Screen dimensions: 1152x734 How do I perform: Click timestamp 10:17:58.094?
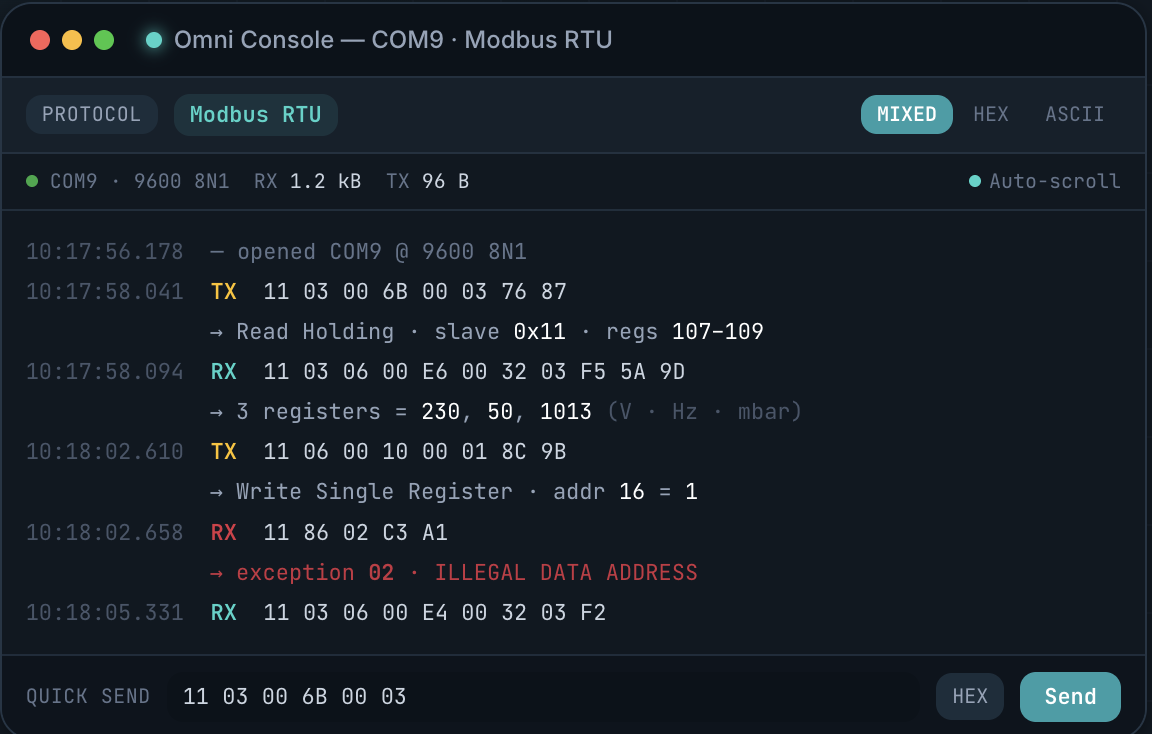[104, 372]
